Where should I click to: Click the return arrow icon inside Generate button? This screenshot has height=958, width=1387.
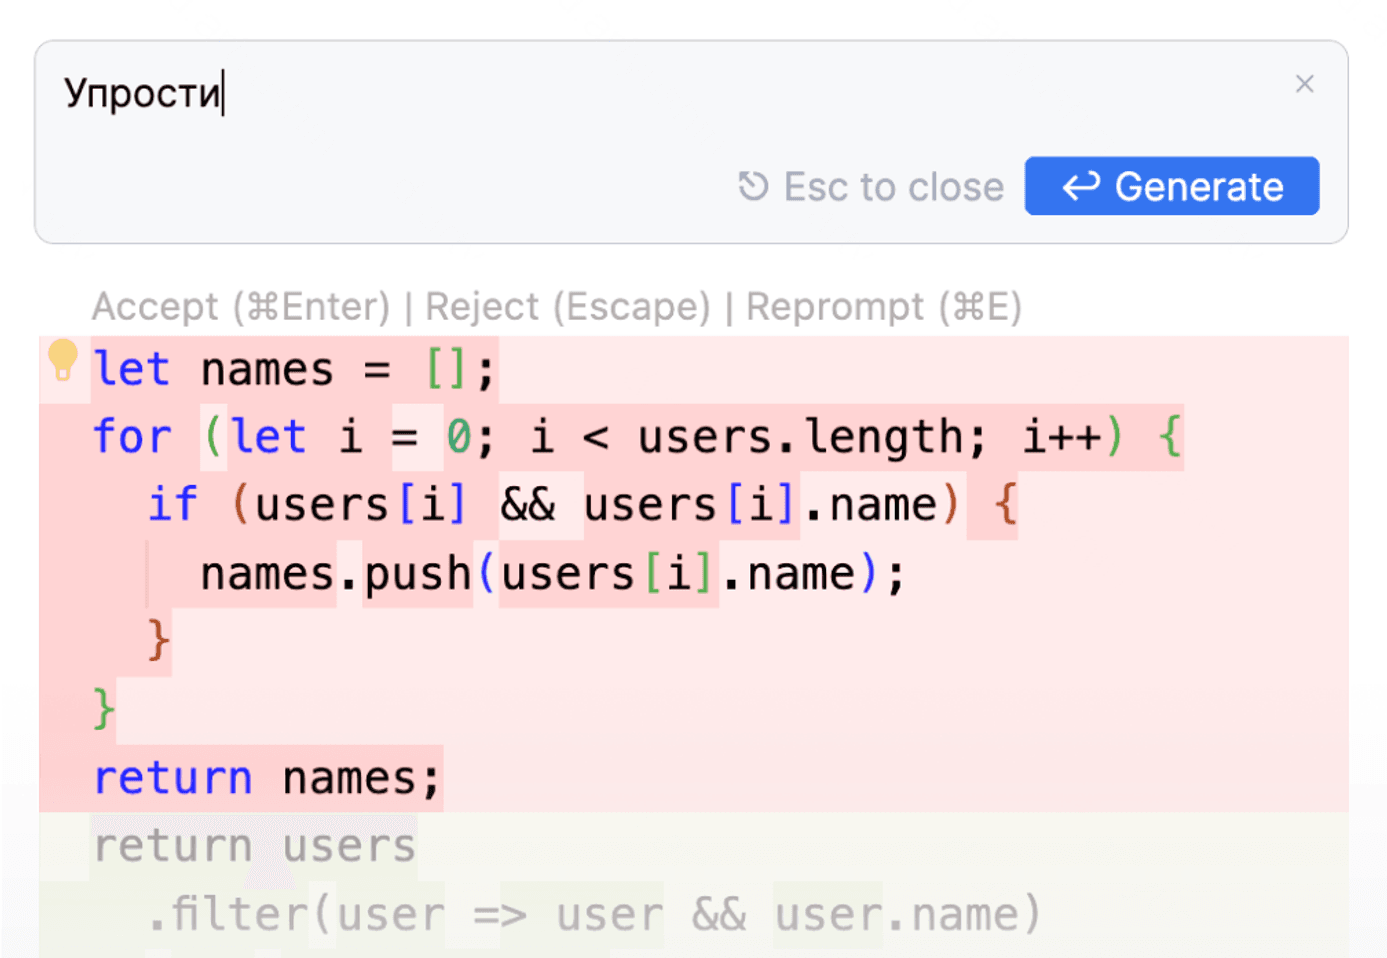coord(1081,186)
